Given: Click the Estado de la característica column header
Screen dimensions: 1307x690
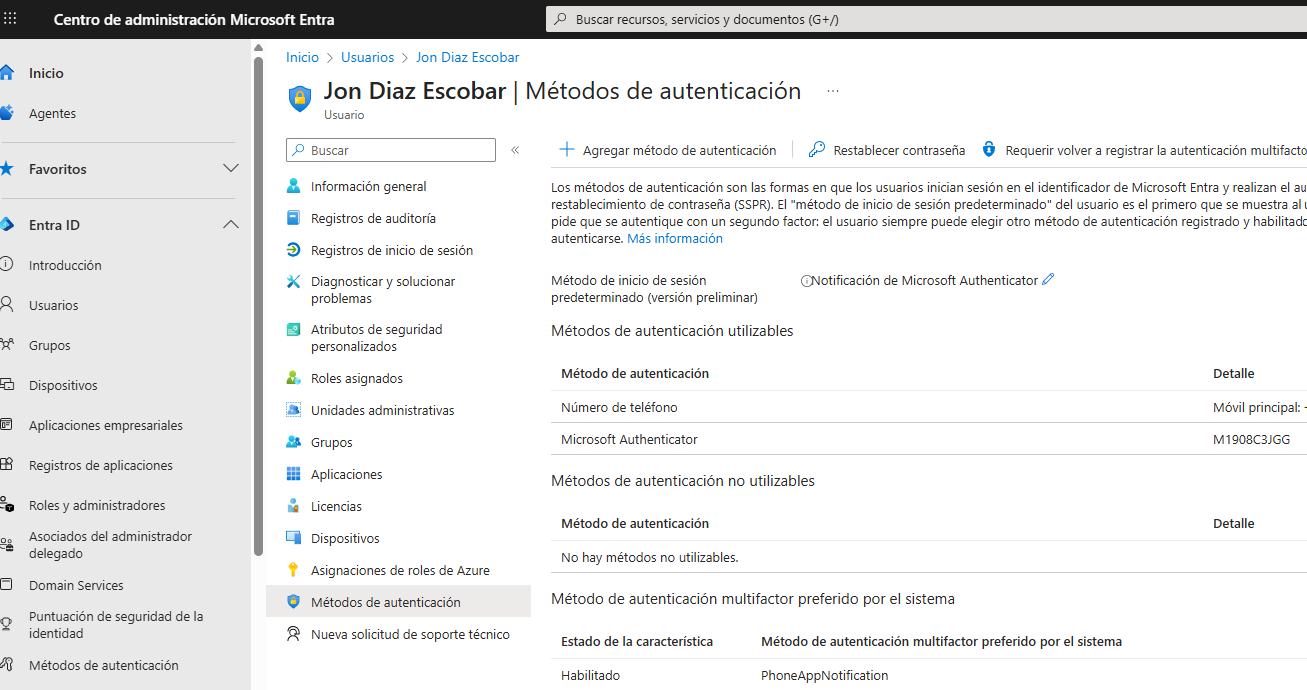Looking at the screenshot, I should (637, 641).
